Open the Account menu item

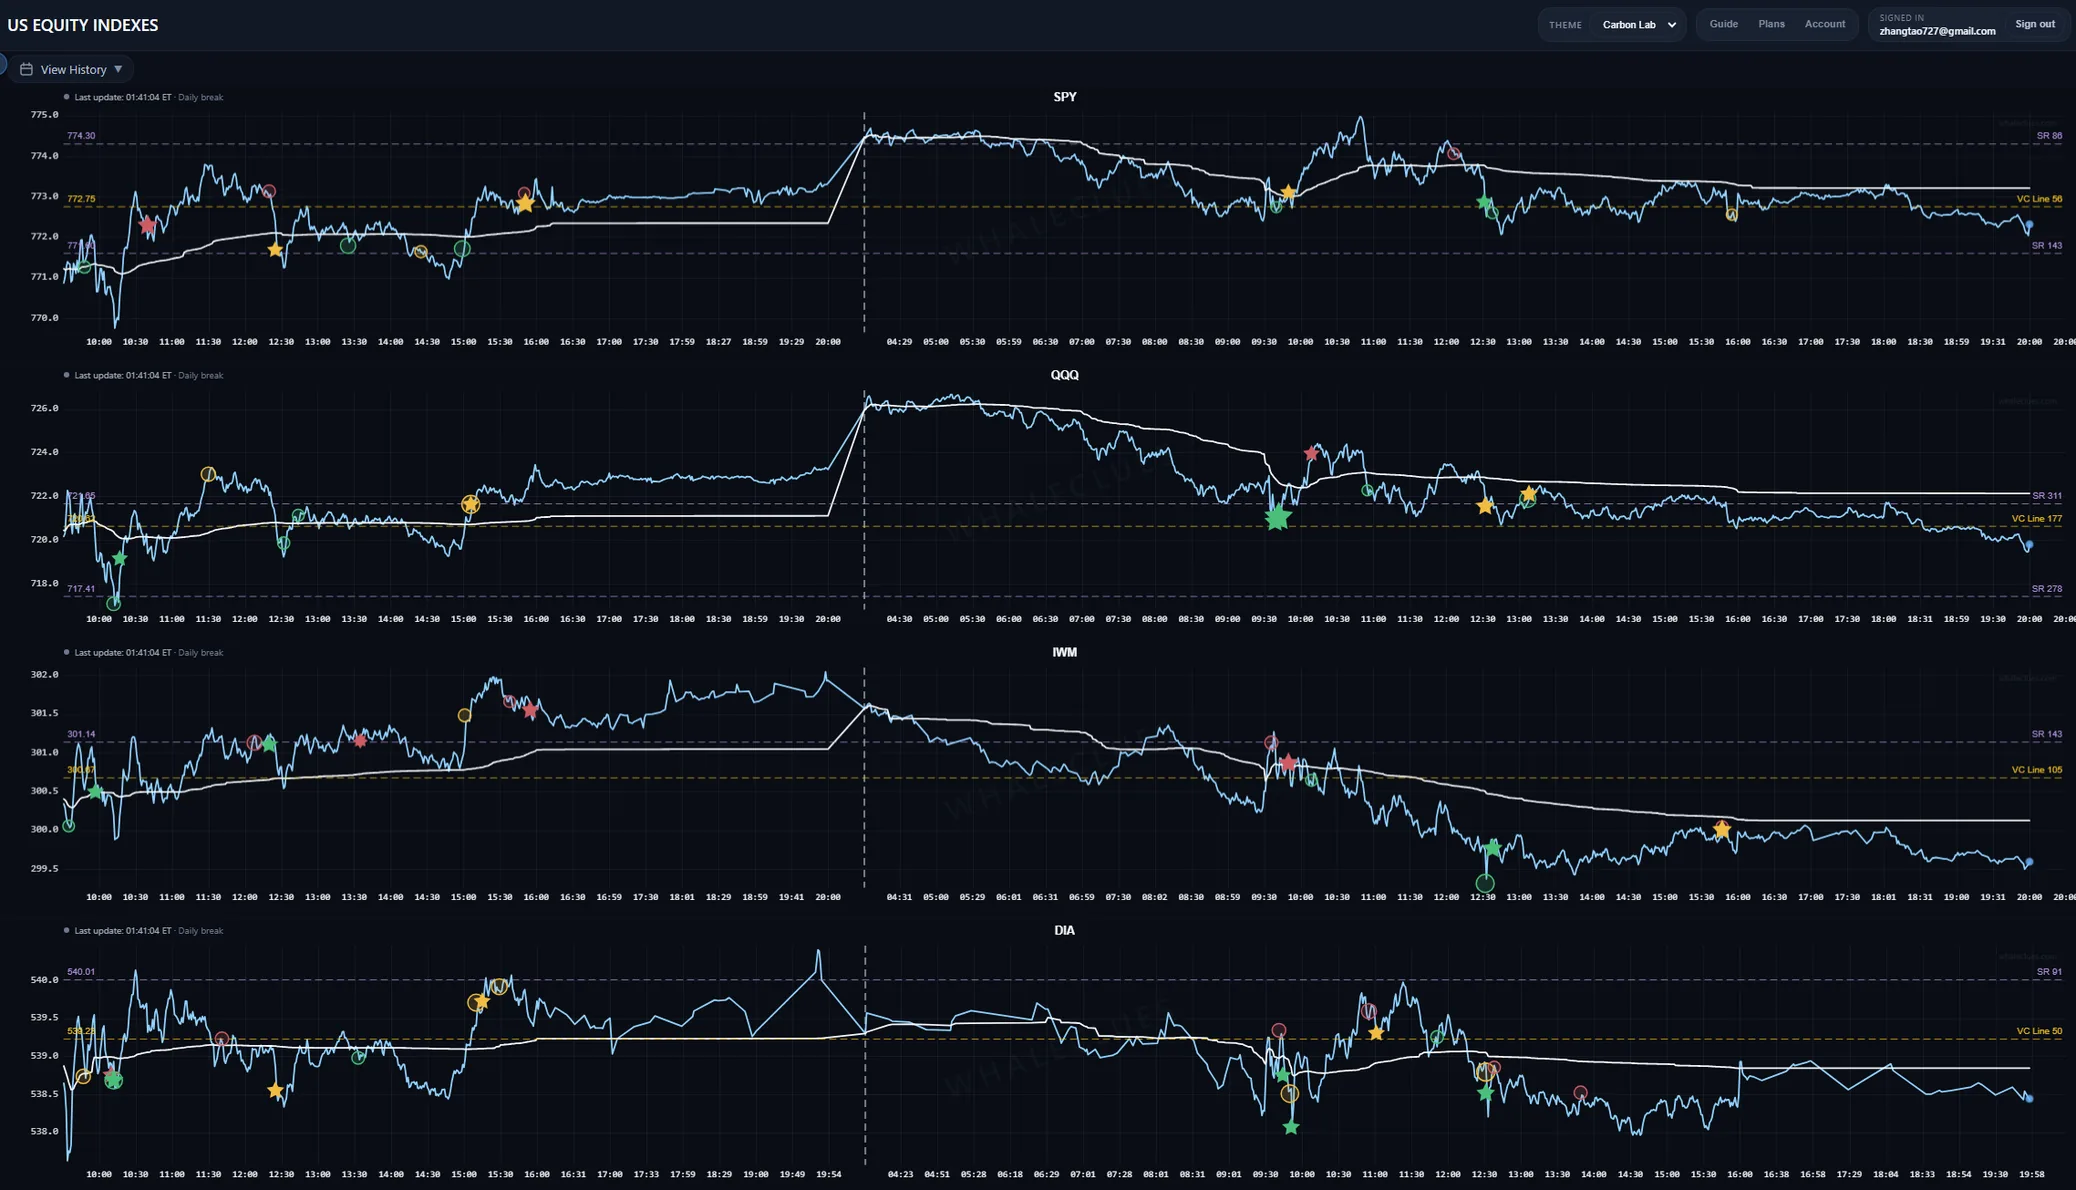(1825, 24)
